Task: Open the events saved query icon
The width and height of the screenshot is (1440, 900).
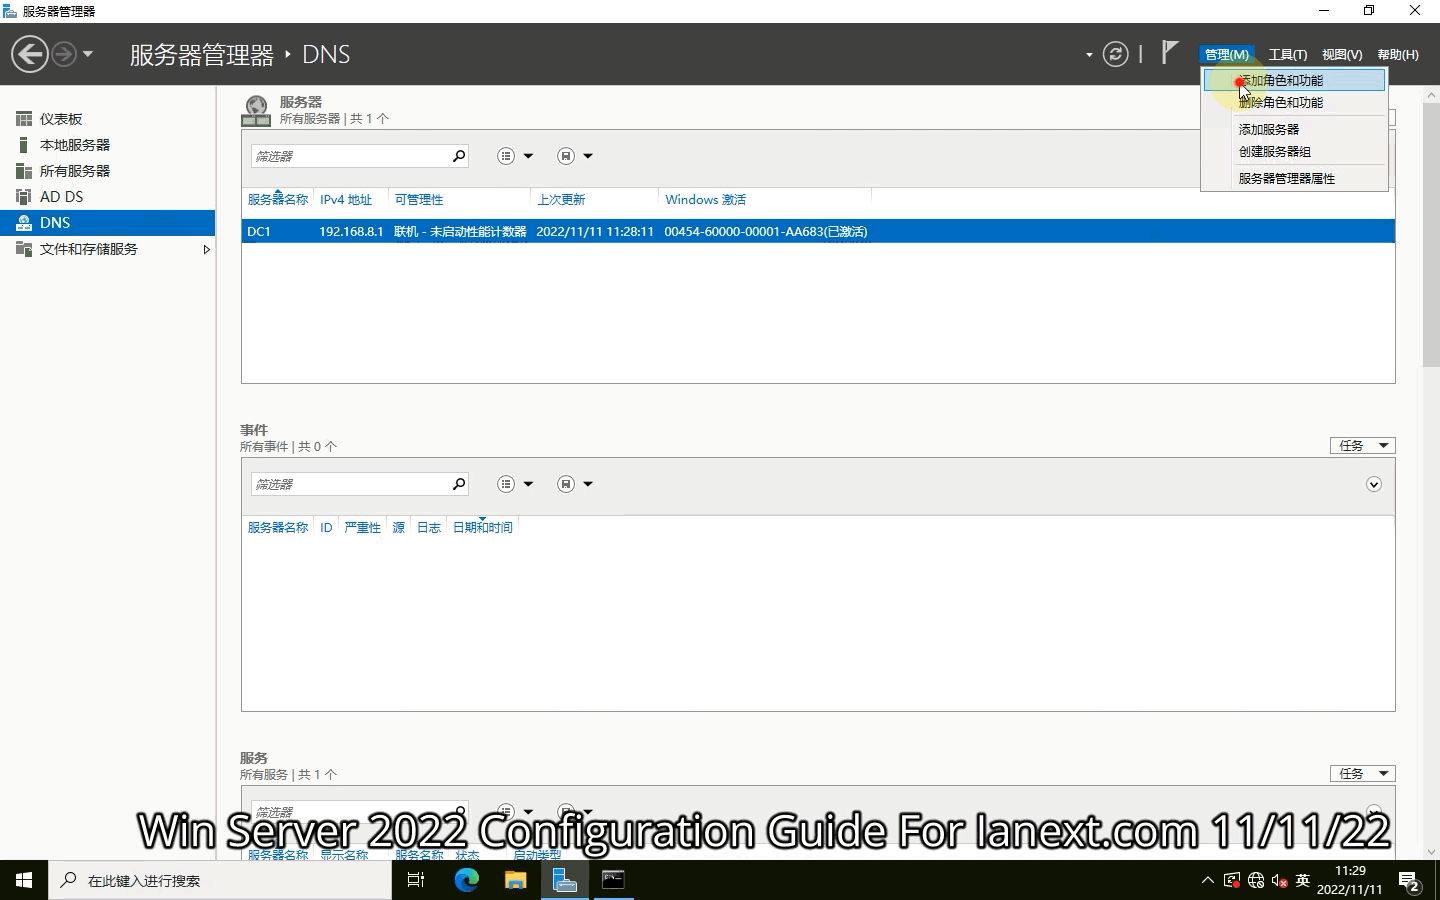Action: click(566, 484)
